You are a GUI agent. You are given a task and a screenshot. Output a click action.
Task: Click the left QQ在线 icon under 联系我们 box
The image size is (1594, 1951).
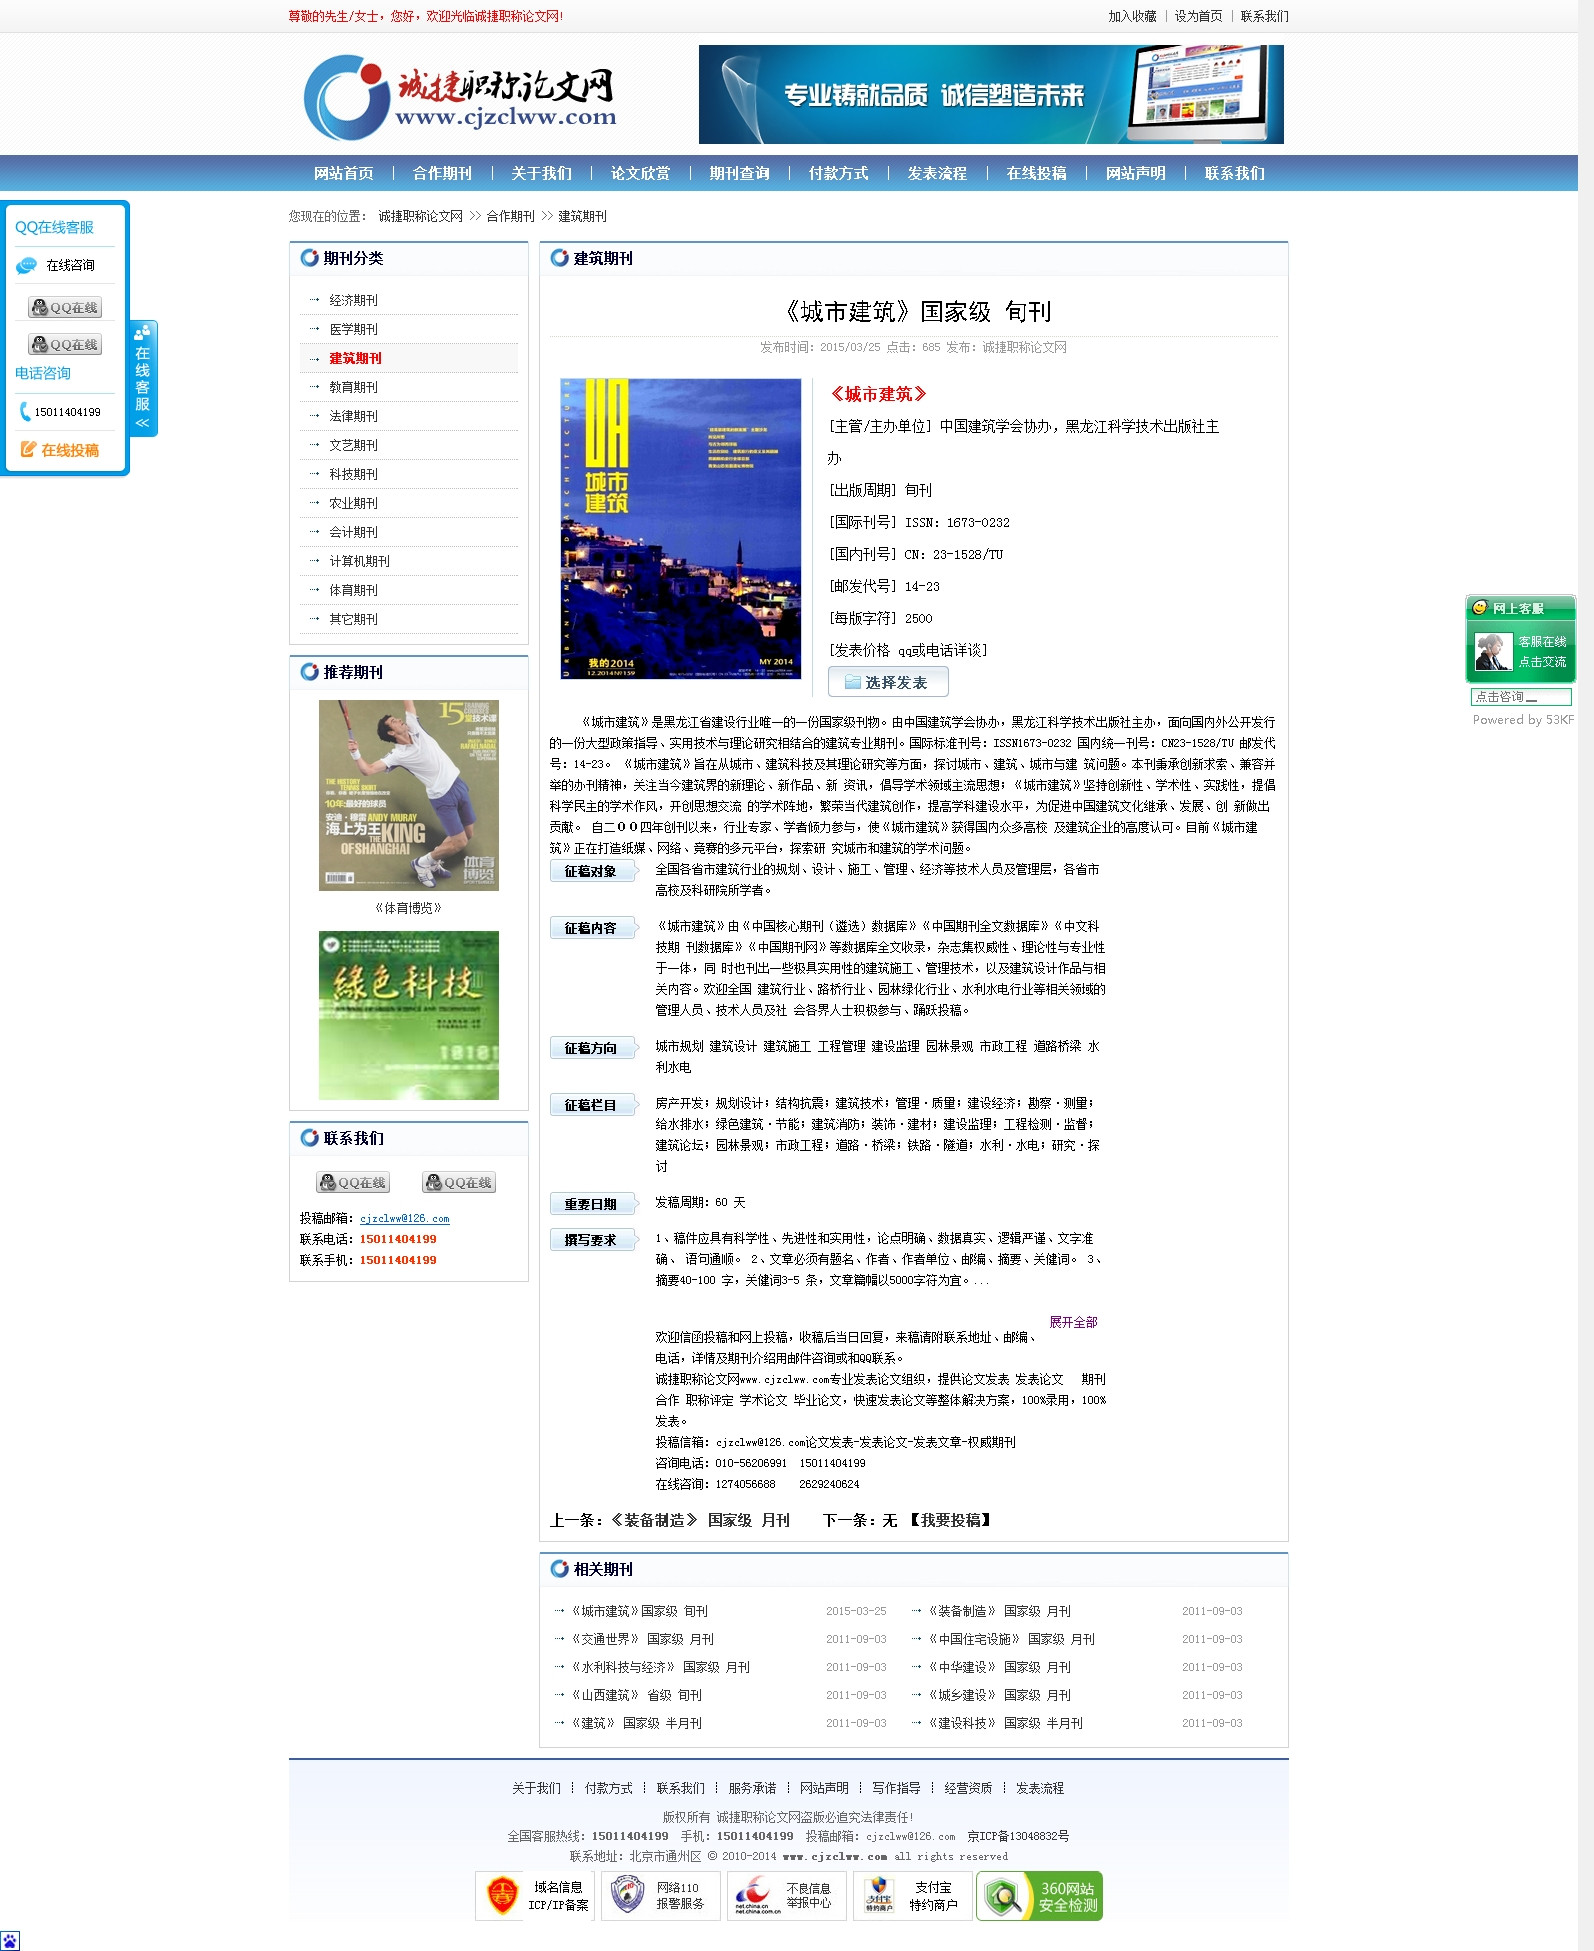353,1182
